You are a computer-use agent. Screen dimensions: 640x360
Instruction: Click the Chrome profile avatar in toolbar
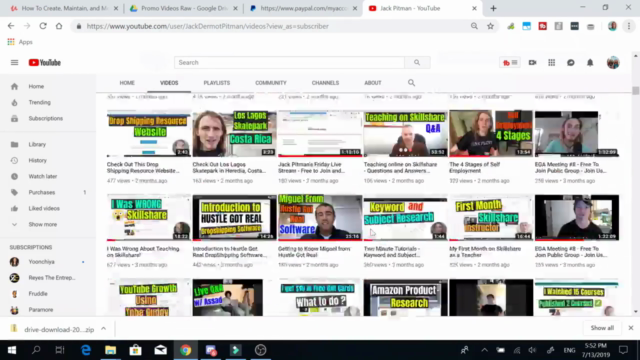tap(612, 26)
